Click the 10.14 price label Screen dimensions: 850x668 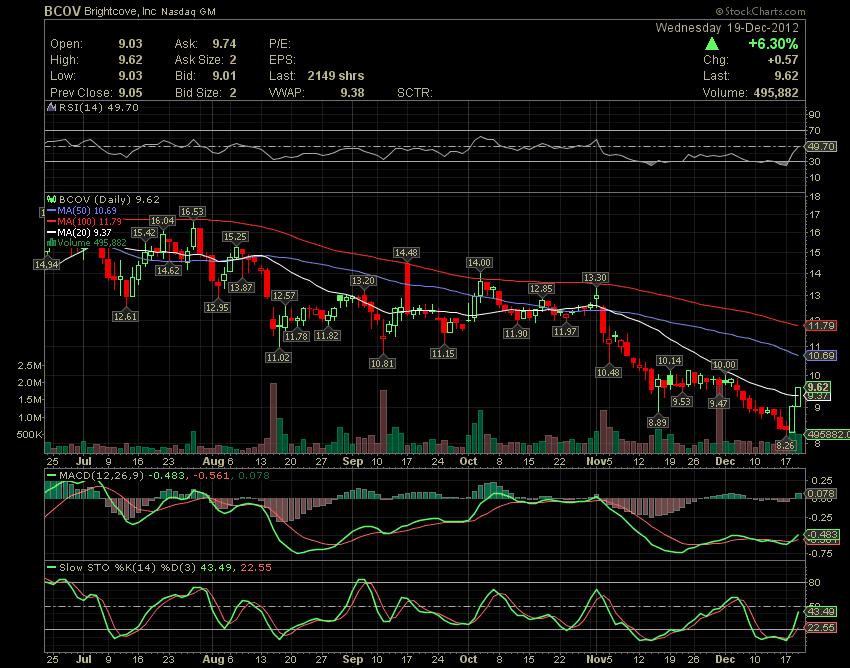point(669,361)
